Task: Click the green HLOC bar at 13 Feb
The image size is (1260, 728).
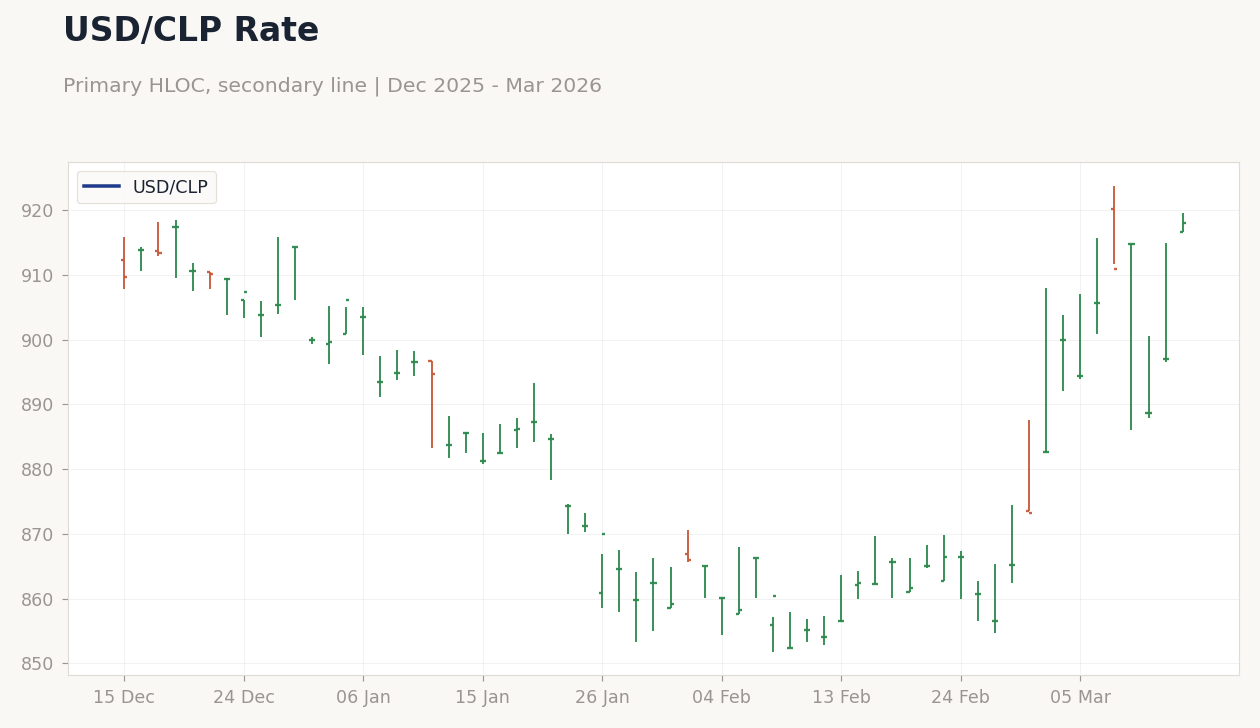Action: [841, 598]
